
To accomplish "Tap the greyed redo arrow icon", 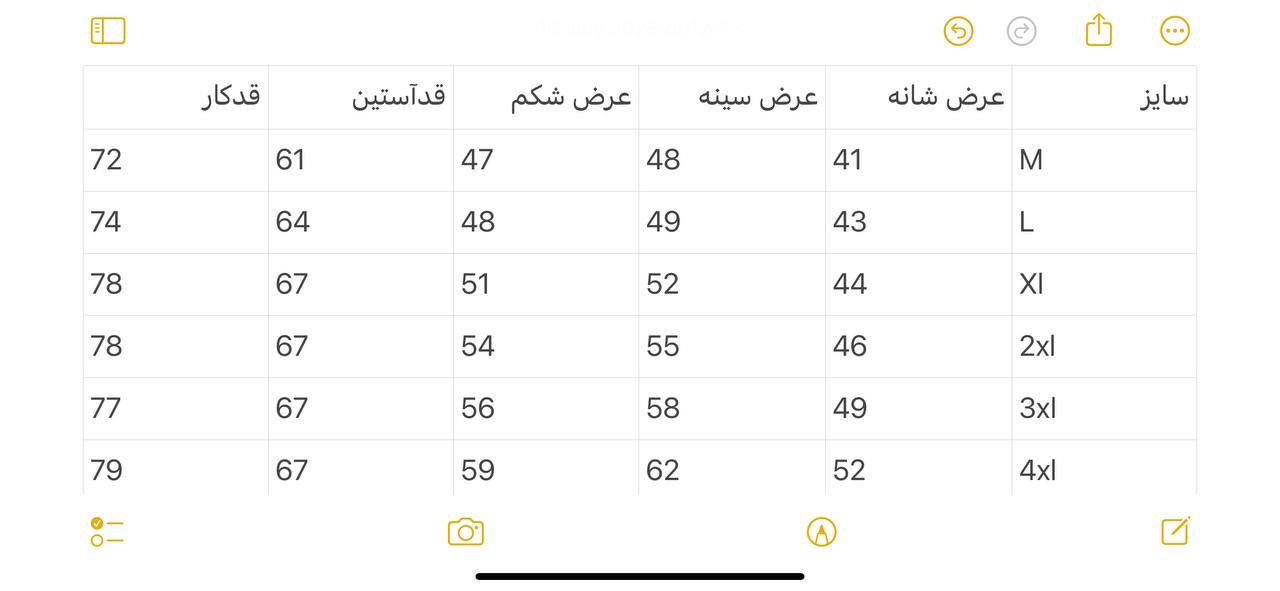I will click(1021, 31).
